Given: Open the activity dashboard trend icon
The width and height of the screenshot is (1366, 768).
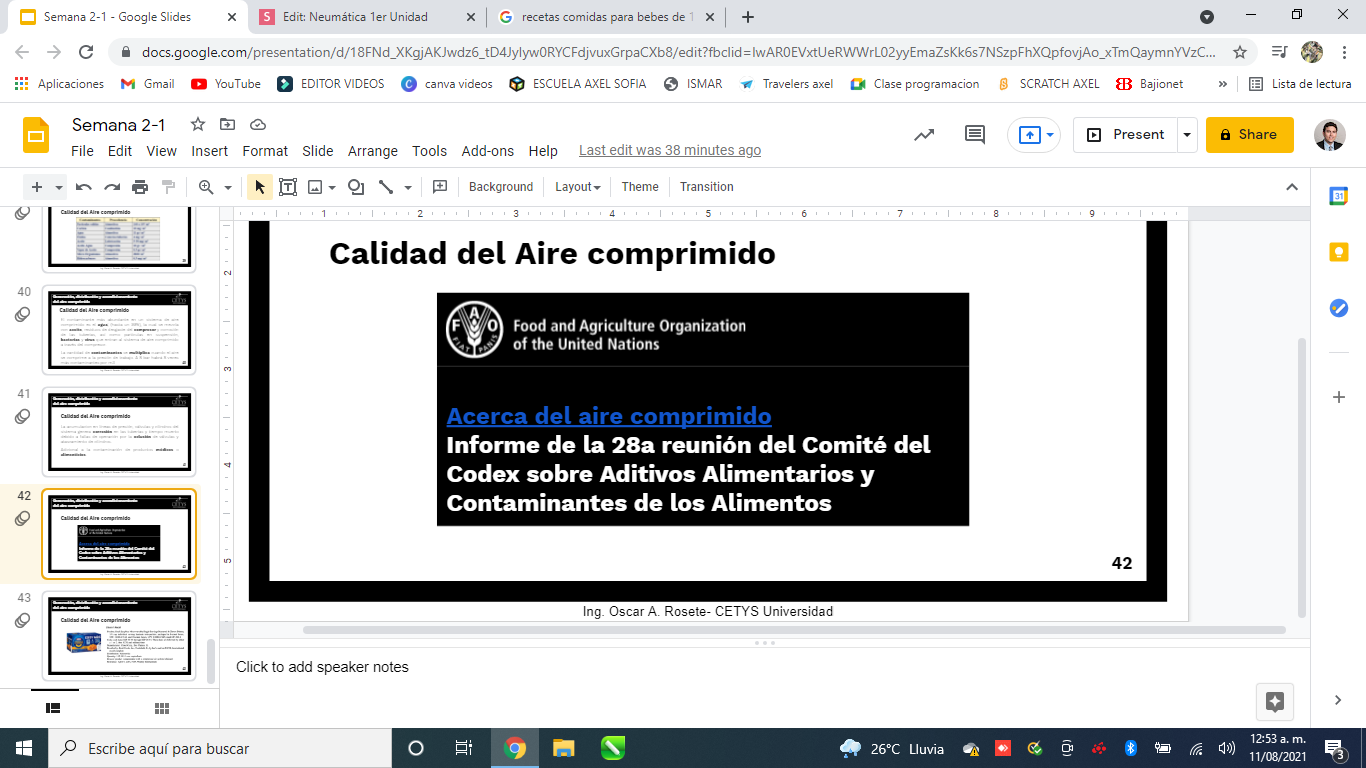Looking at the screenshot, I should pyautogui.click(x=924, y=135).
